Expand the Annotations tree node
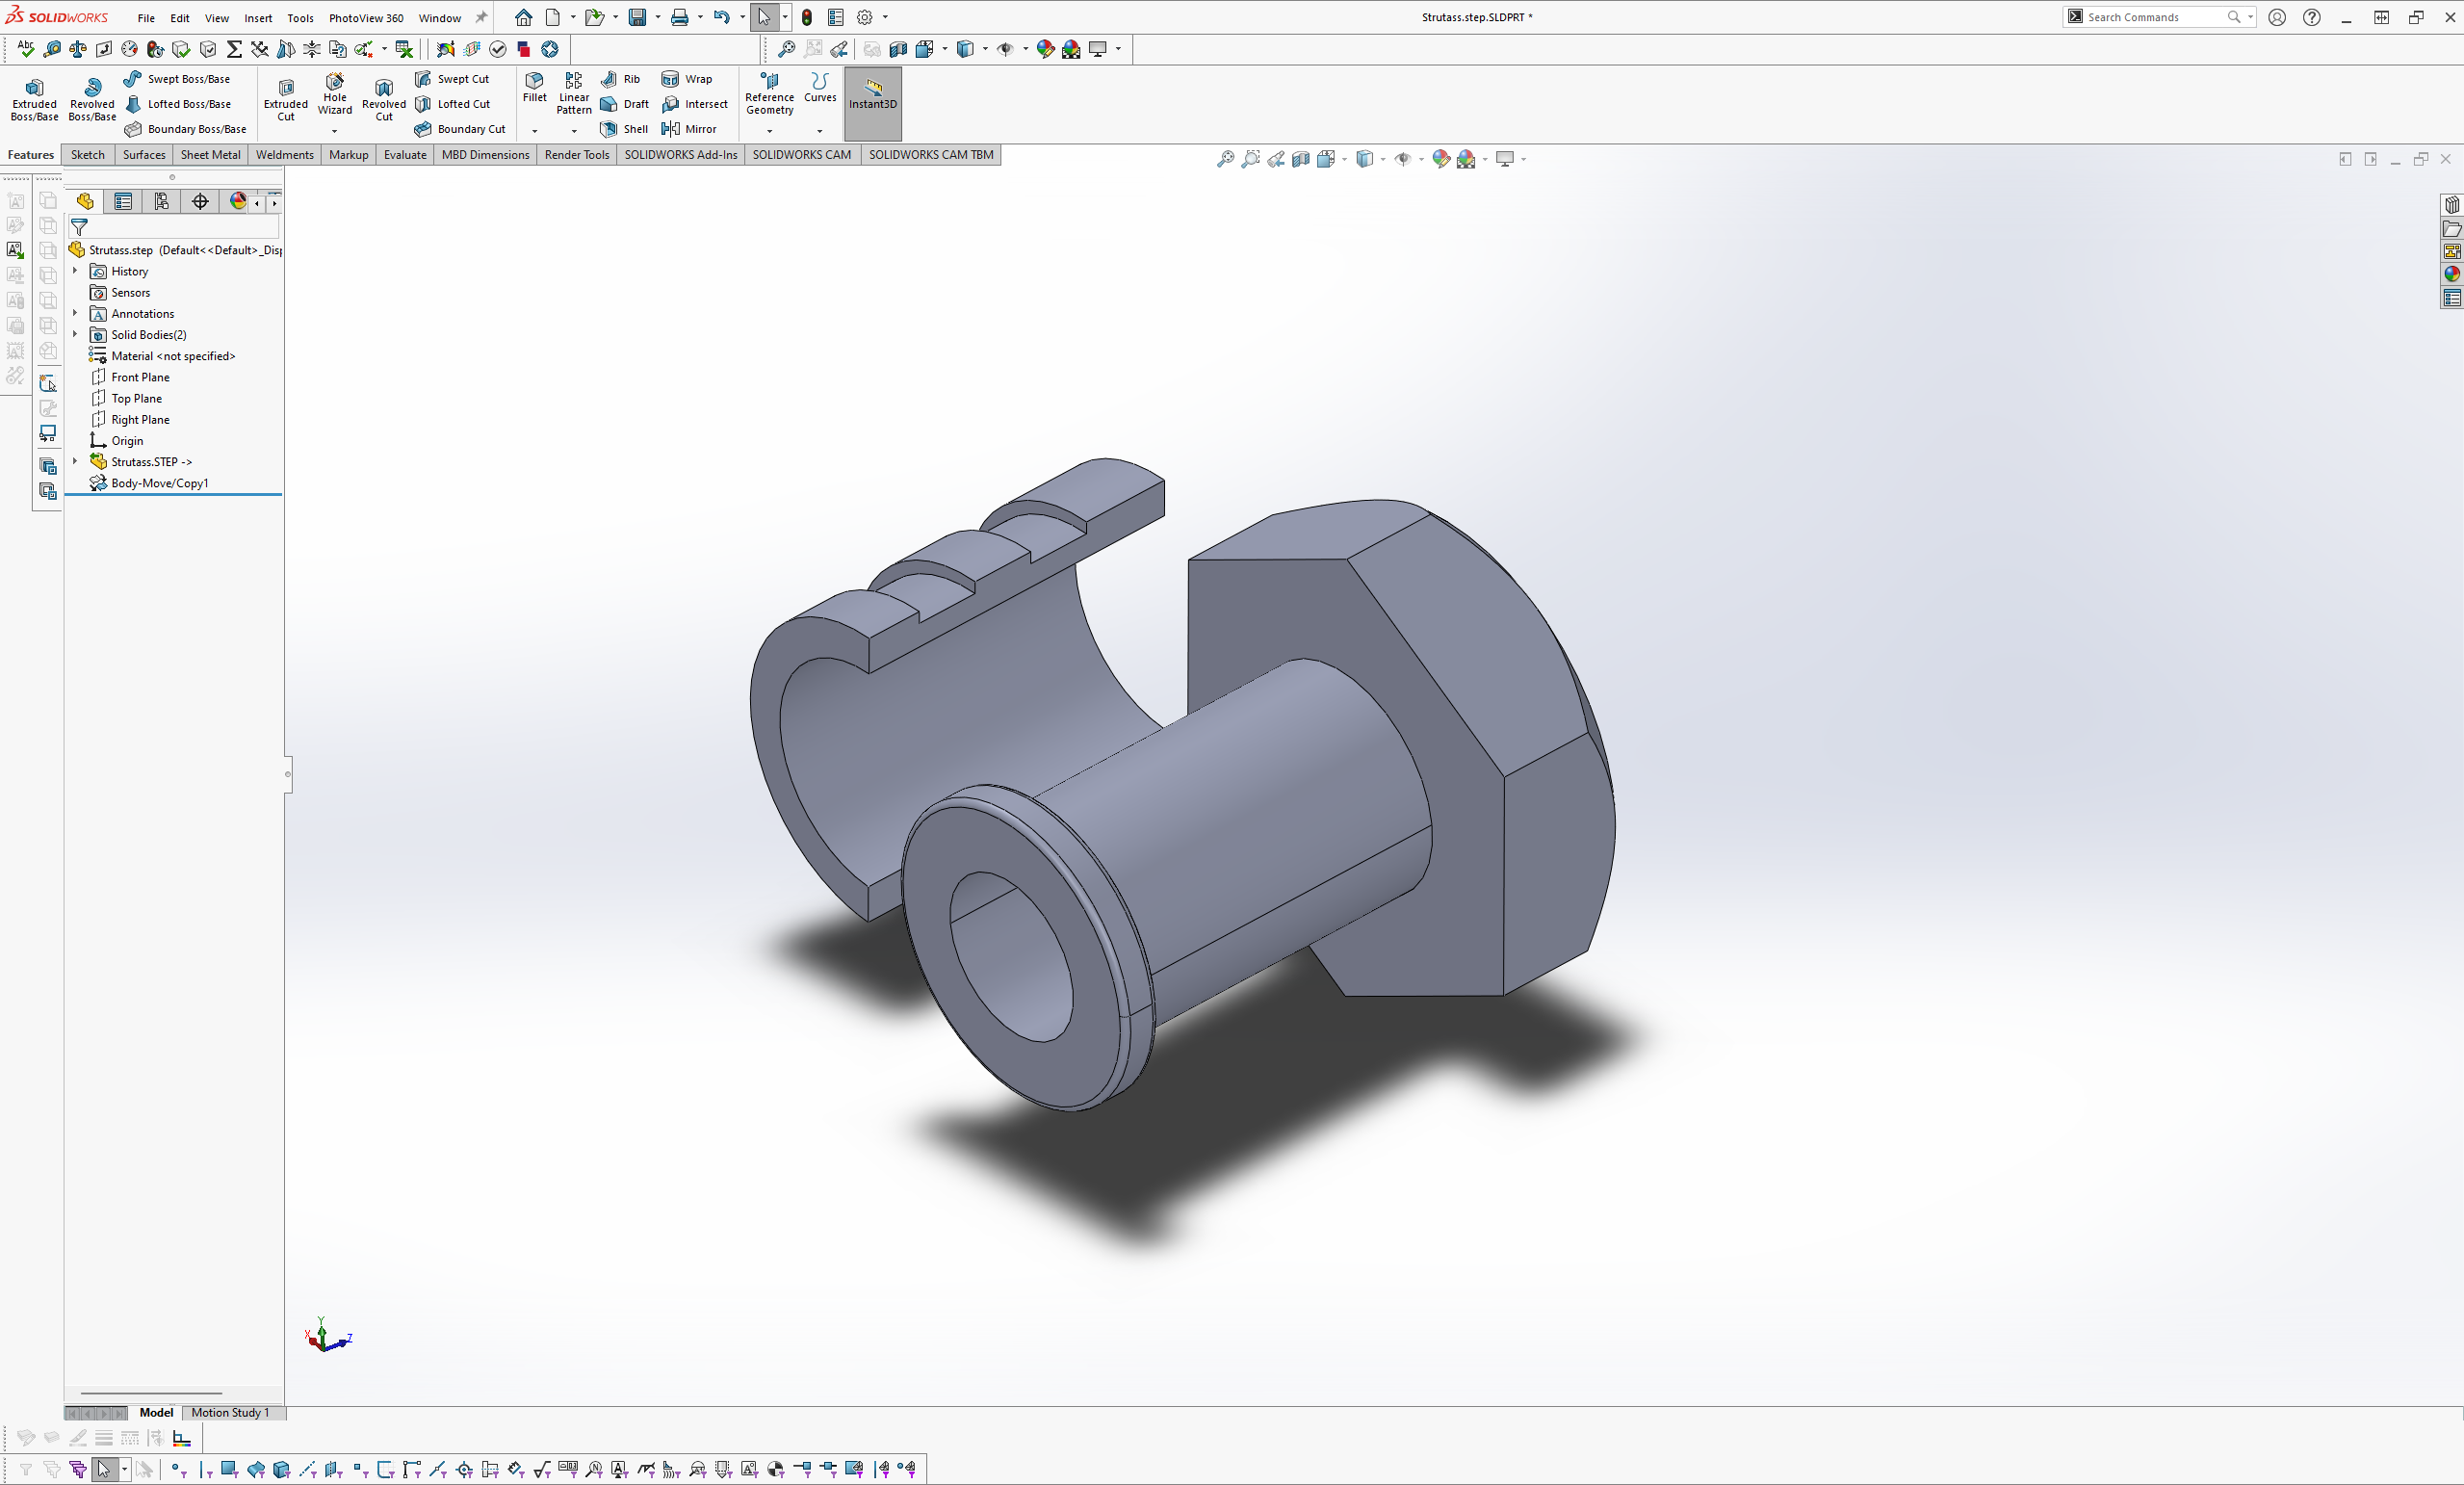 pyautogui.click(x=75, y=313)
